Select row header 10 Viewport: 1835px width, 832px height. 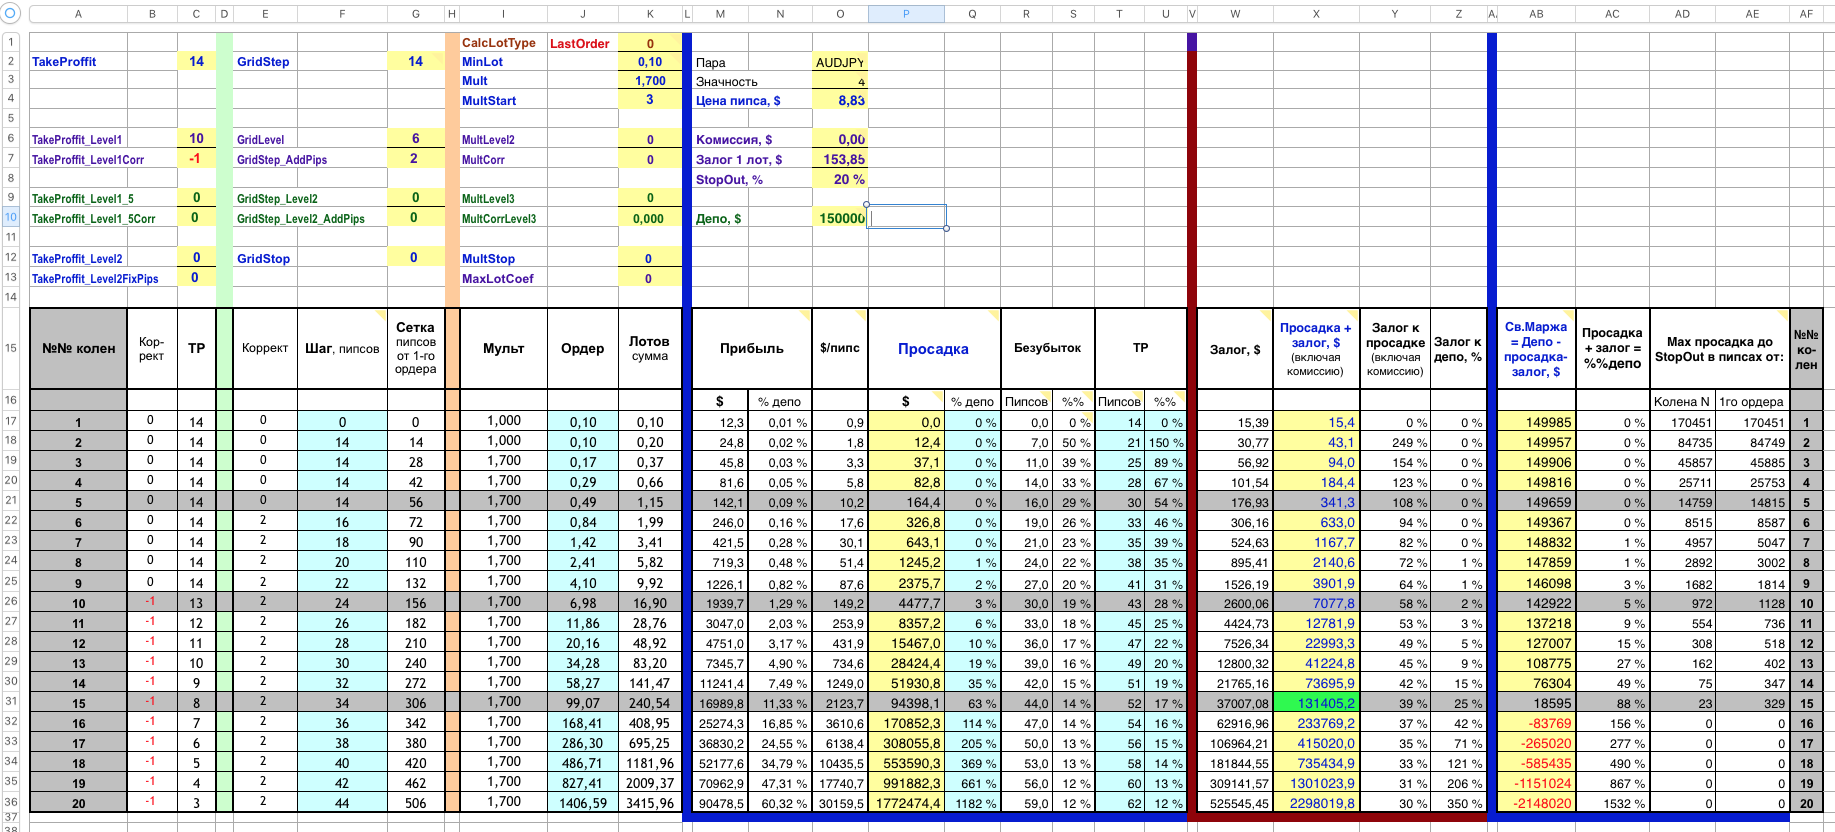click(x=11, y=217)
